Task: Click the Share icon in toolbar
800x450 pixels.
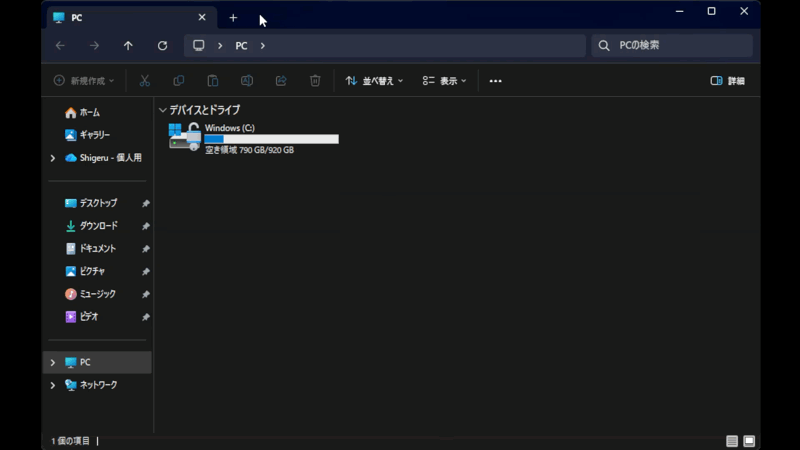Action: [x=281, y=81]
